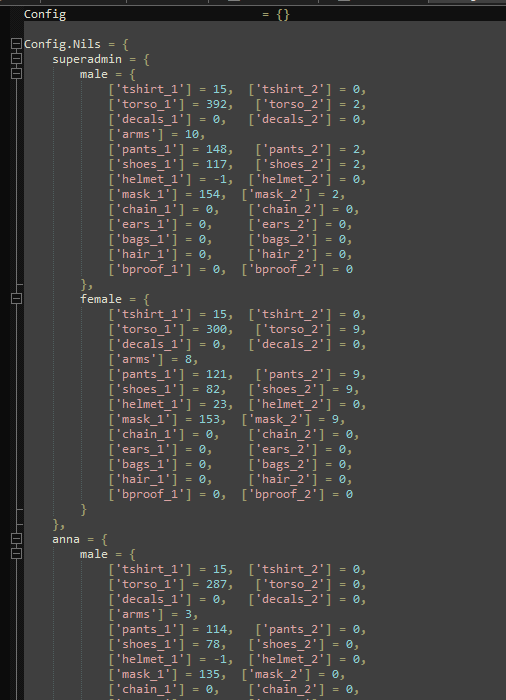This screenshot has height=700, width=506.
Task: Collapse the Config.Nils code block
Action: [16, 44]
